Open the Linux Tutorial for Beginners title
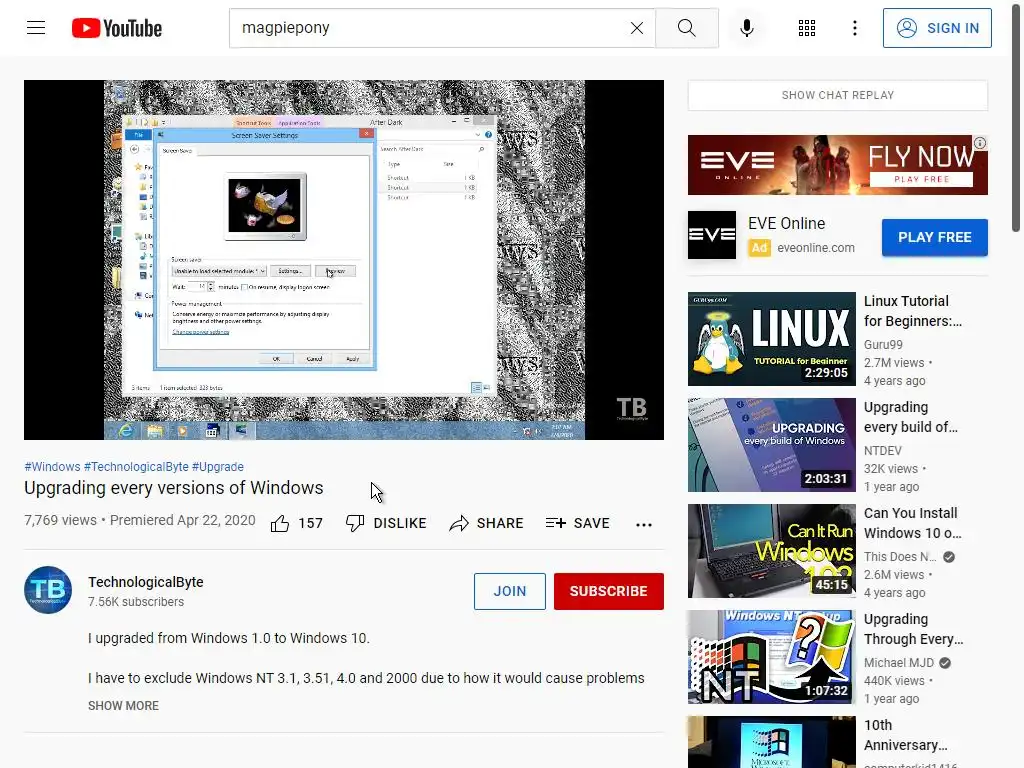Screen dimensions: 1024x768 click(x=912, y=311)
